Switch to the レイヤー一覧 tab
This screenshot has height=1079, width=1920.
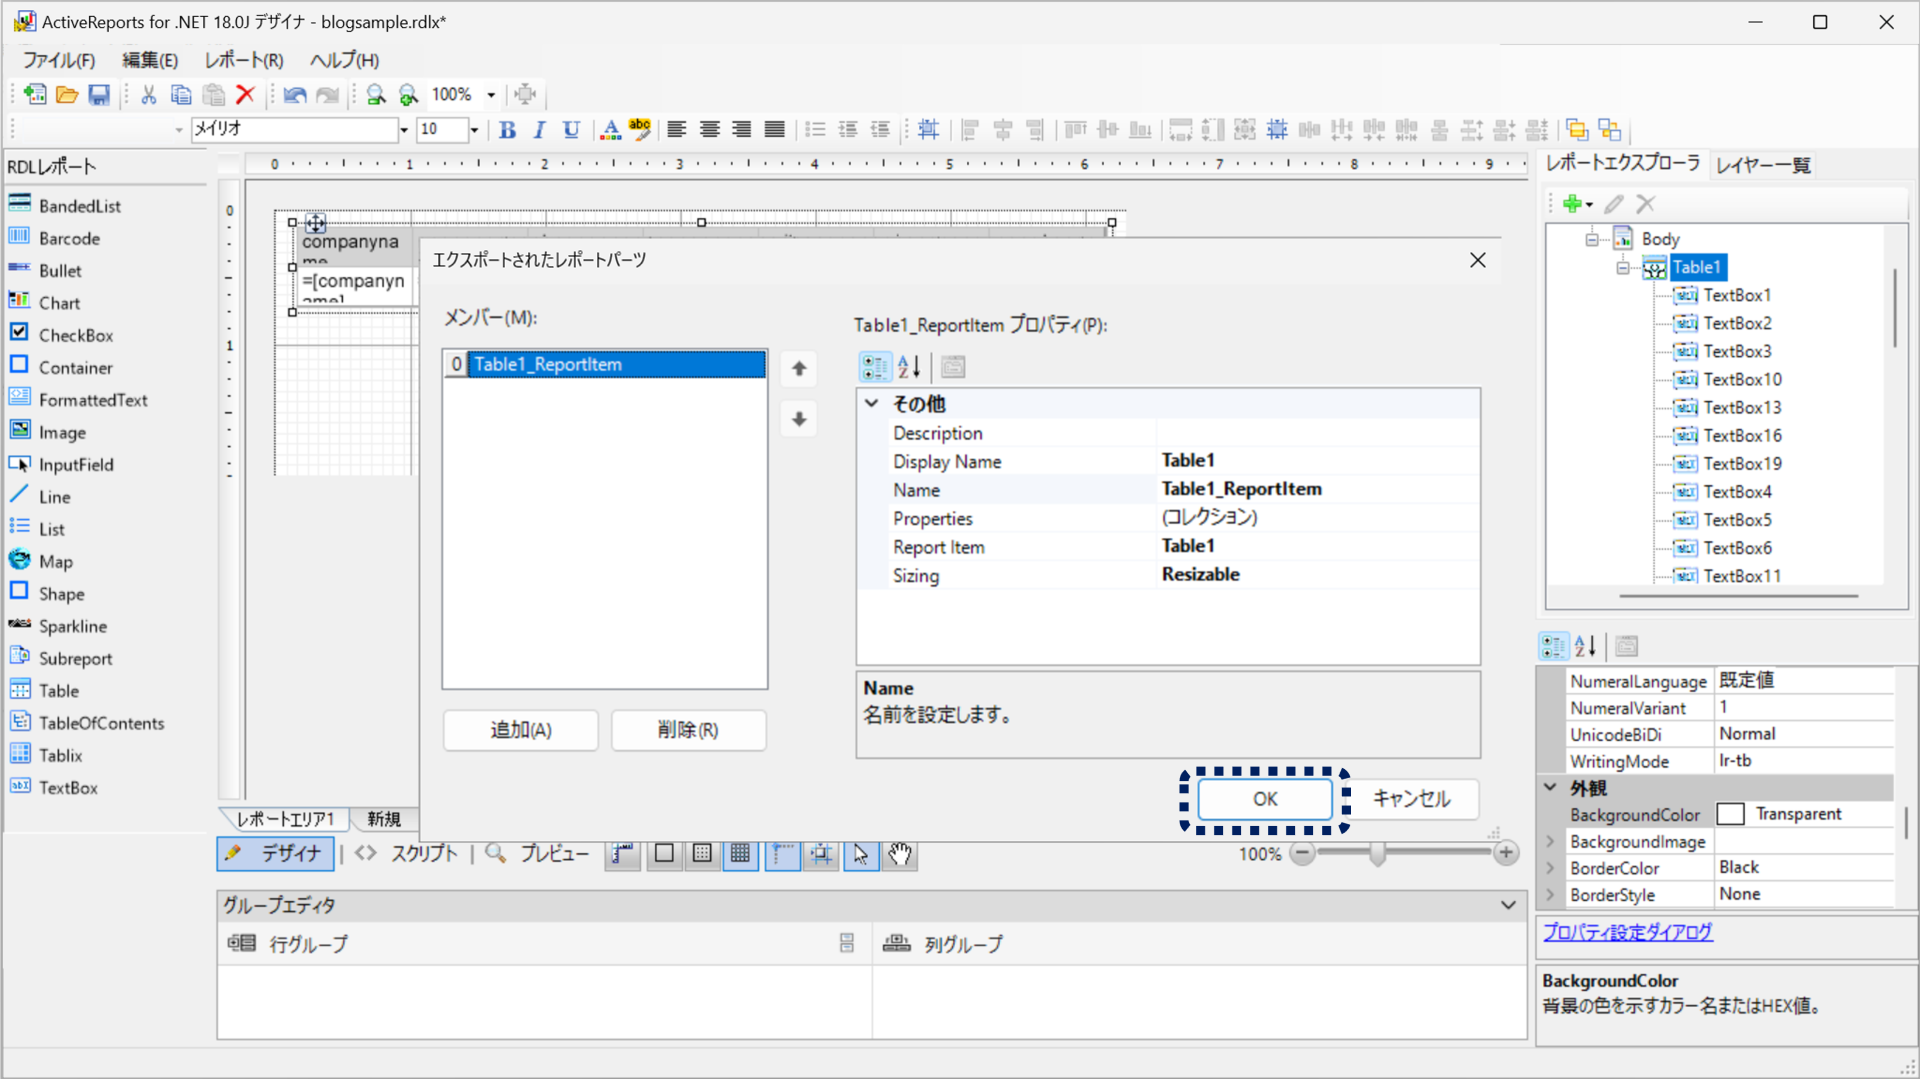1763,165
